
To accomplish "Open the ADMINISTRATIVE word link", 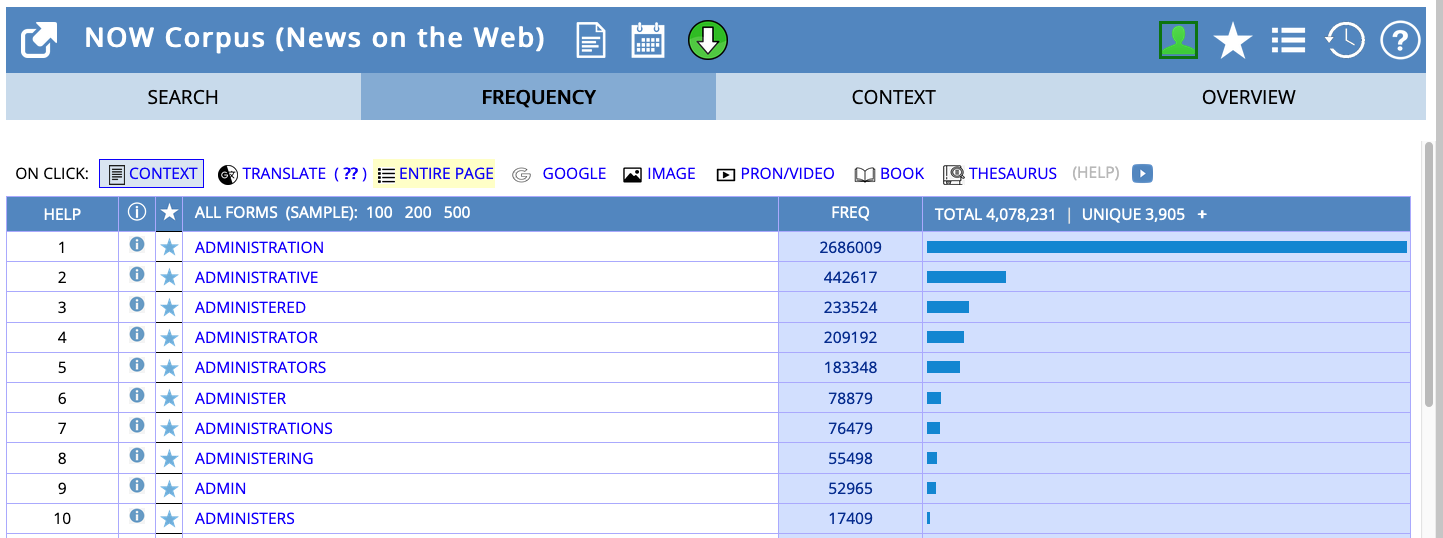I will coord(256,277).
